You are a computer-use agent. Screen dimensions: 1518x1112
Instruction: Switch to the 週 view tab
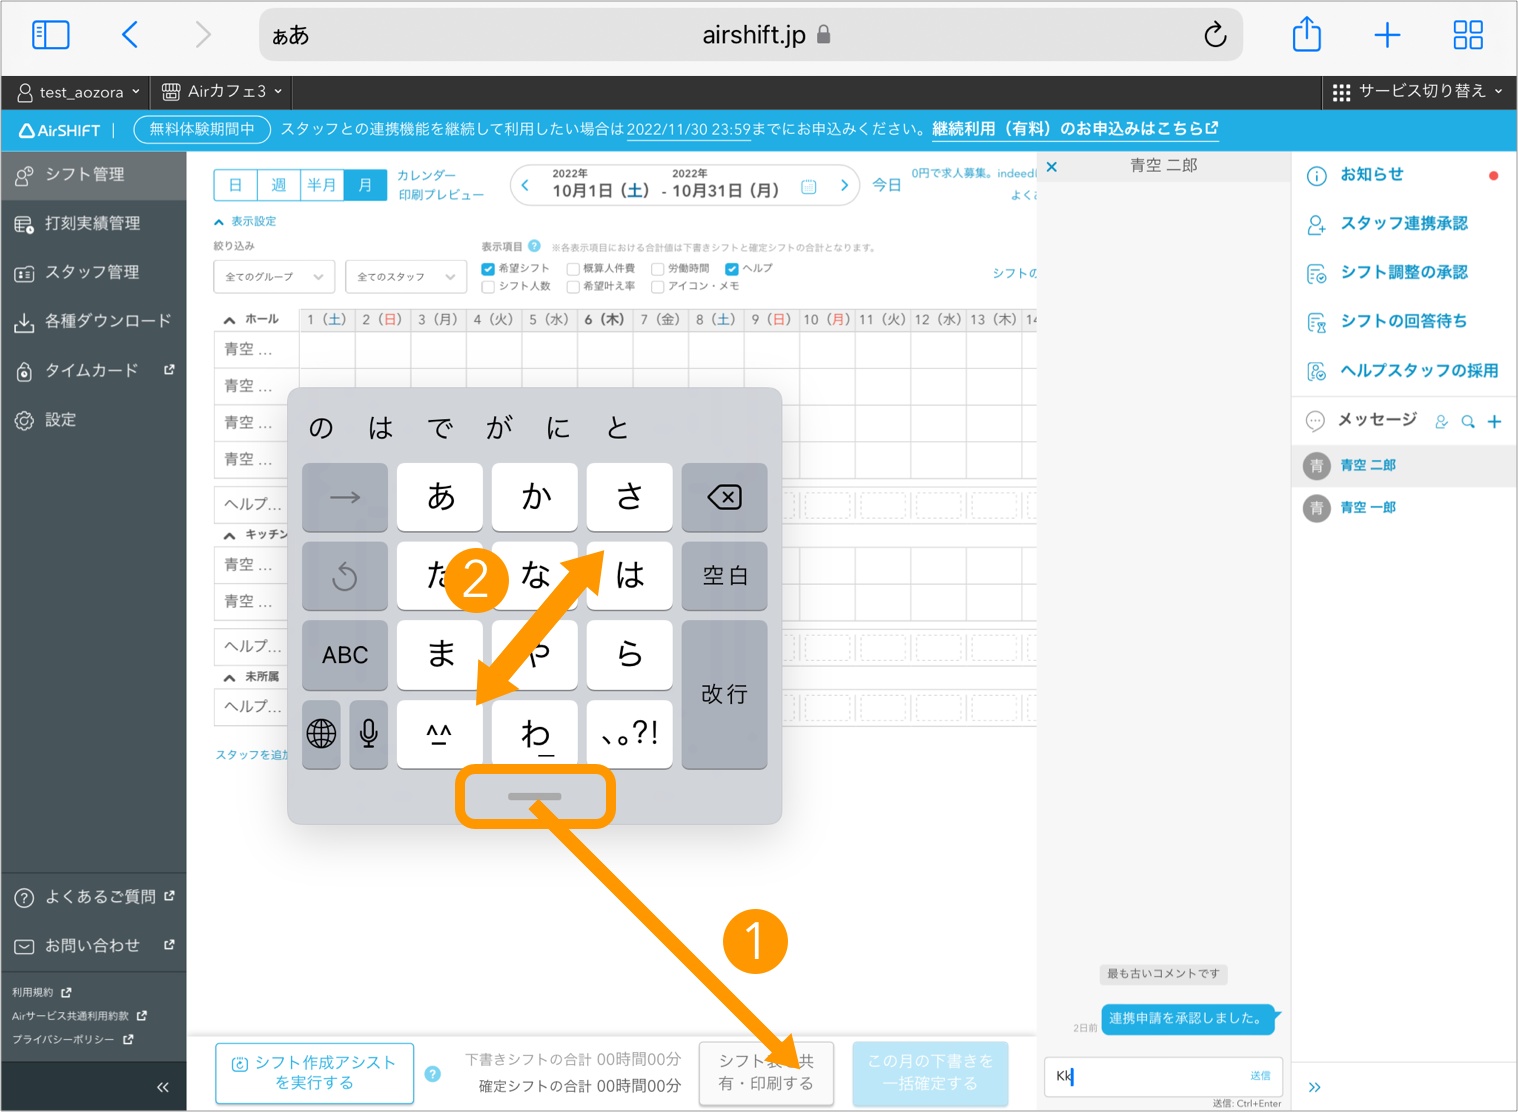279,185
